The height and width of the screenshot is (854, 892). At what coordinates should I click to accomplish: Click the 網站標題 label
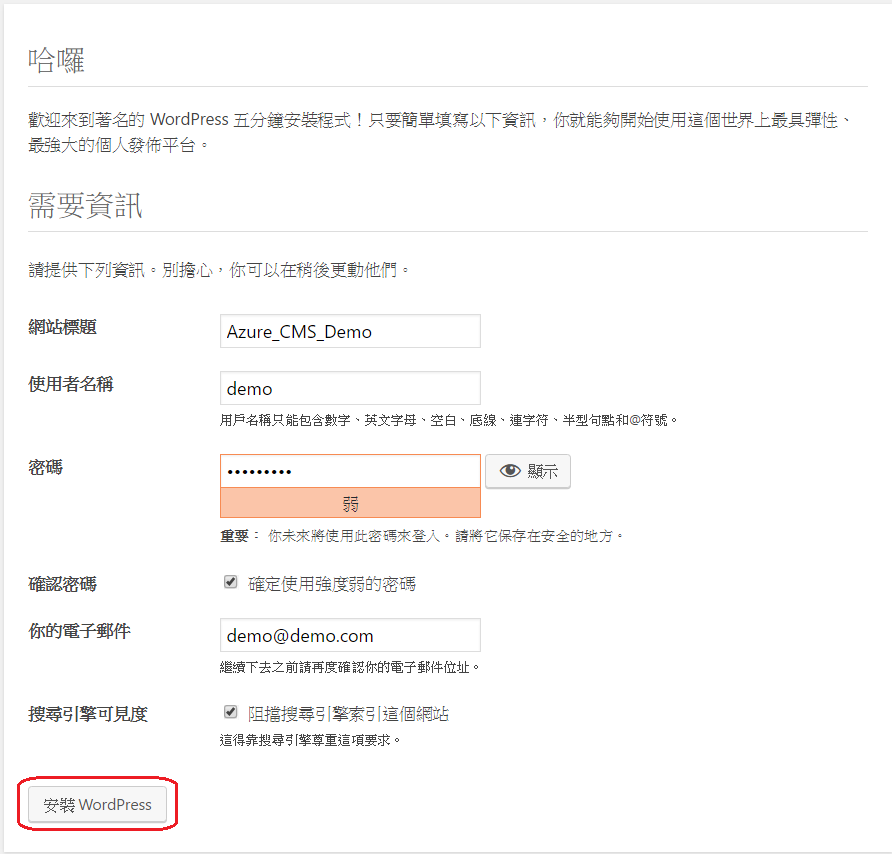tap(63, 327)
